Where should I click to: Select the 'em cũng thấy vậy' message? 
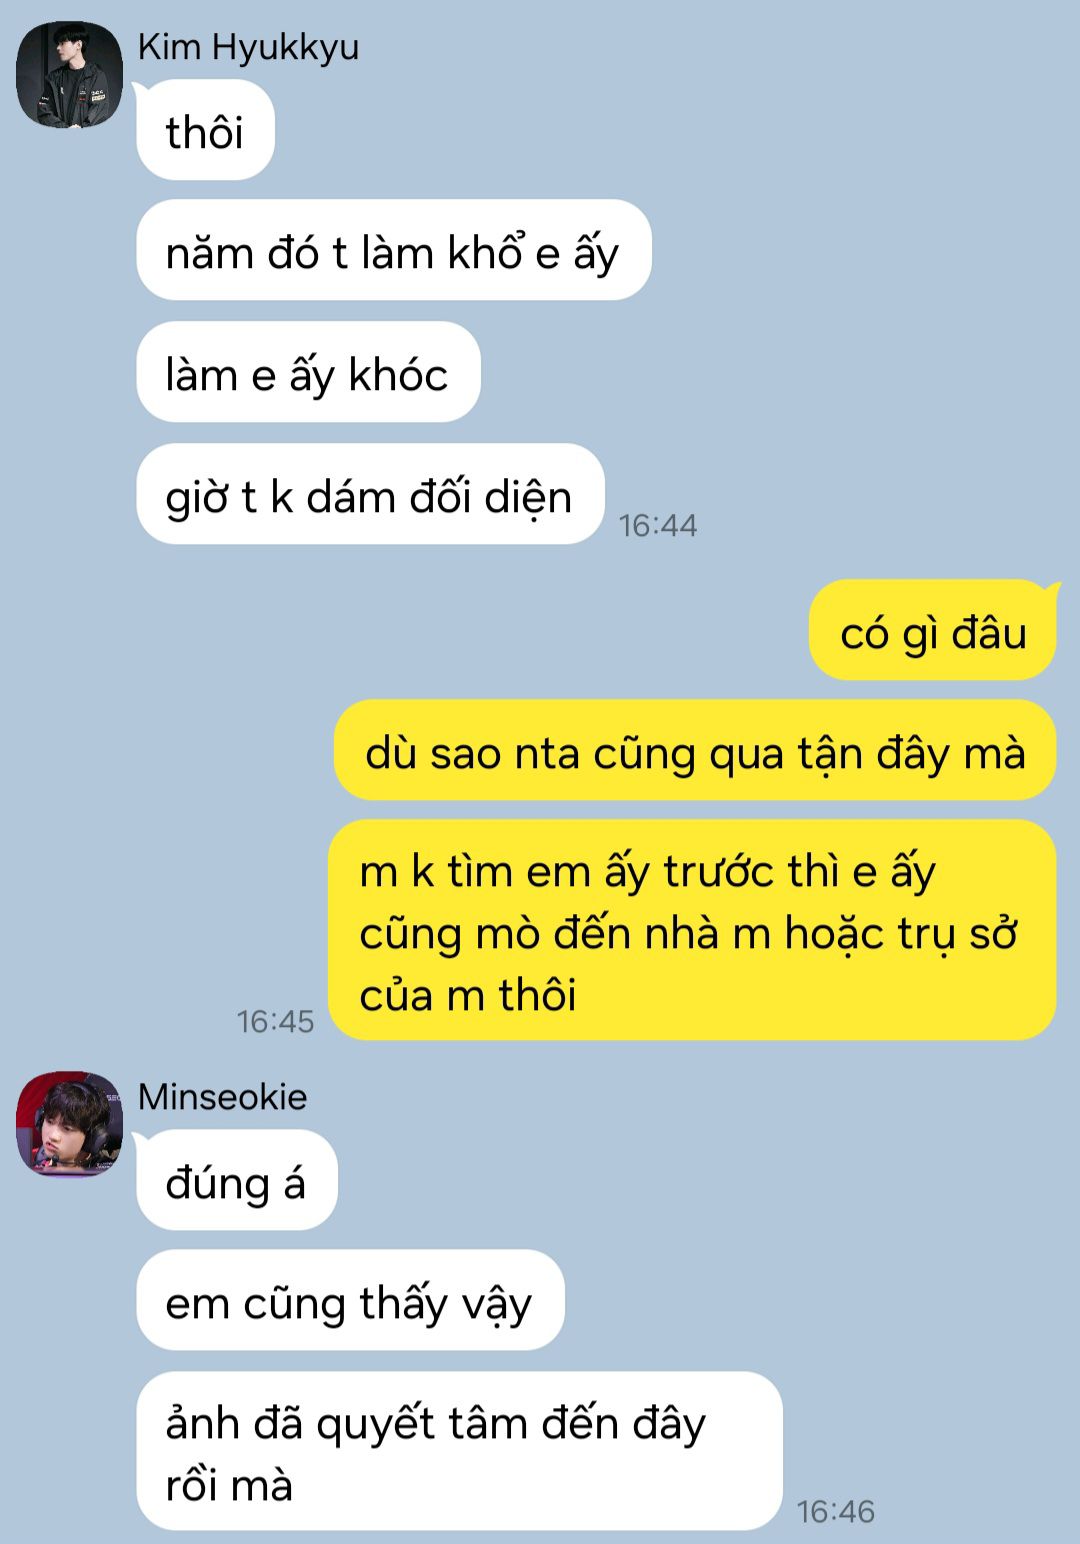(350, 1301)
